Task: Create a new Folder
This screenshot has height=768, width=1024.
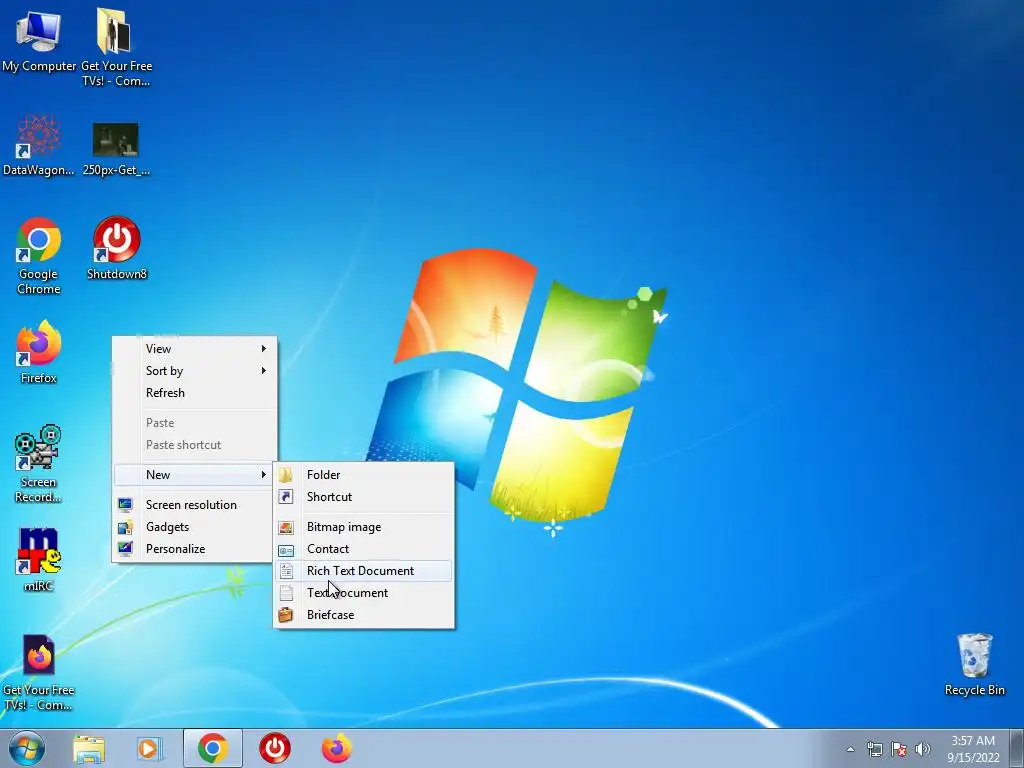Action: (x=364, y=475)
